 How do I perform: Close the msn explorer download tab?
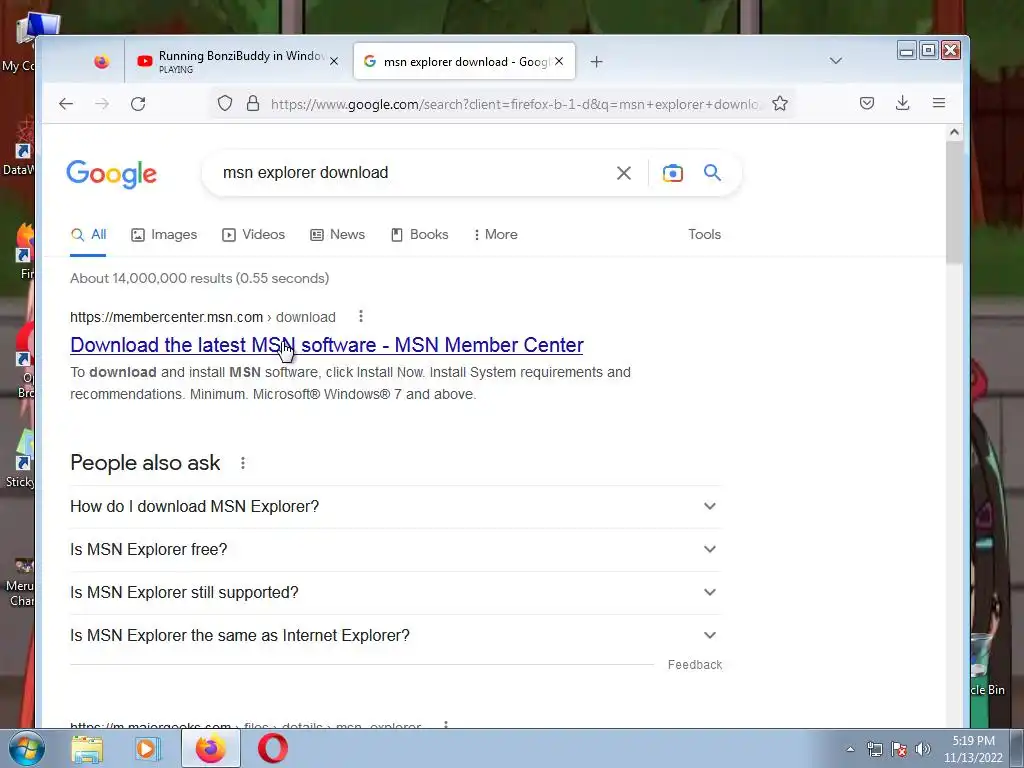point(559,61)
